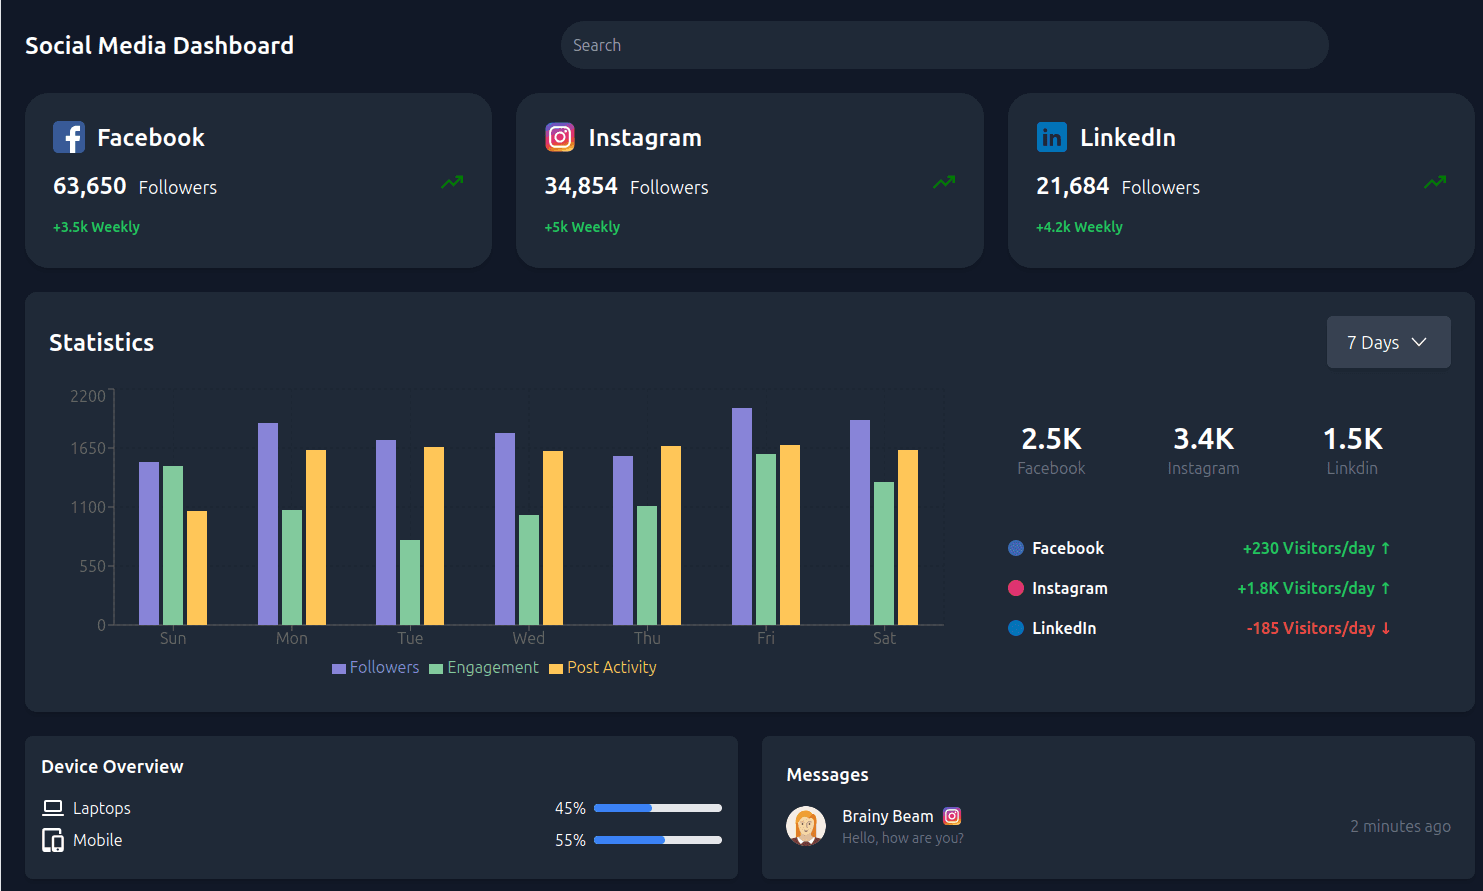Toggle the Post Activity legend under the chart

603,667
